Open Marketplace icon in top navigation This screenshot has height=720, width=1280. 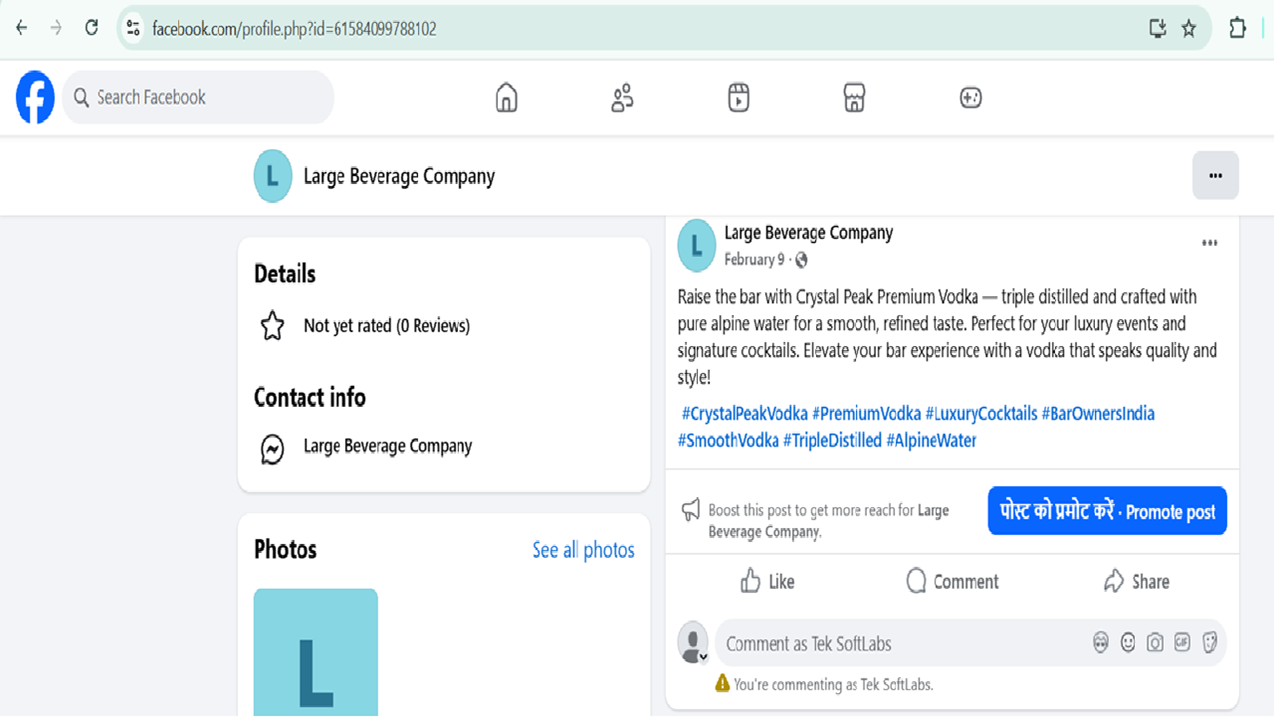pyautogui.click(x=854, y=97)
